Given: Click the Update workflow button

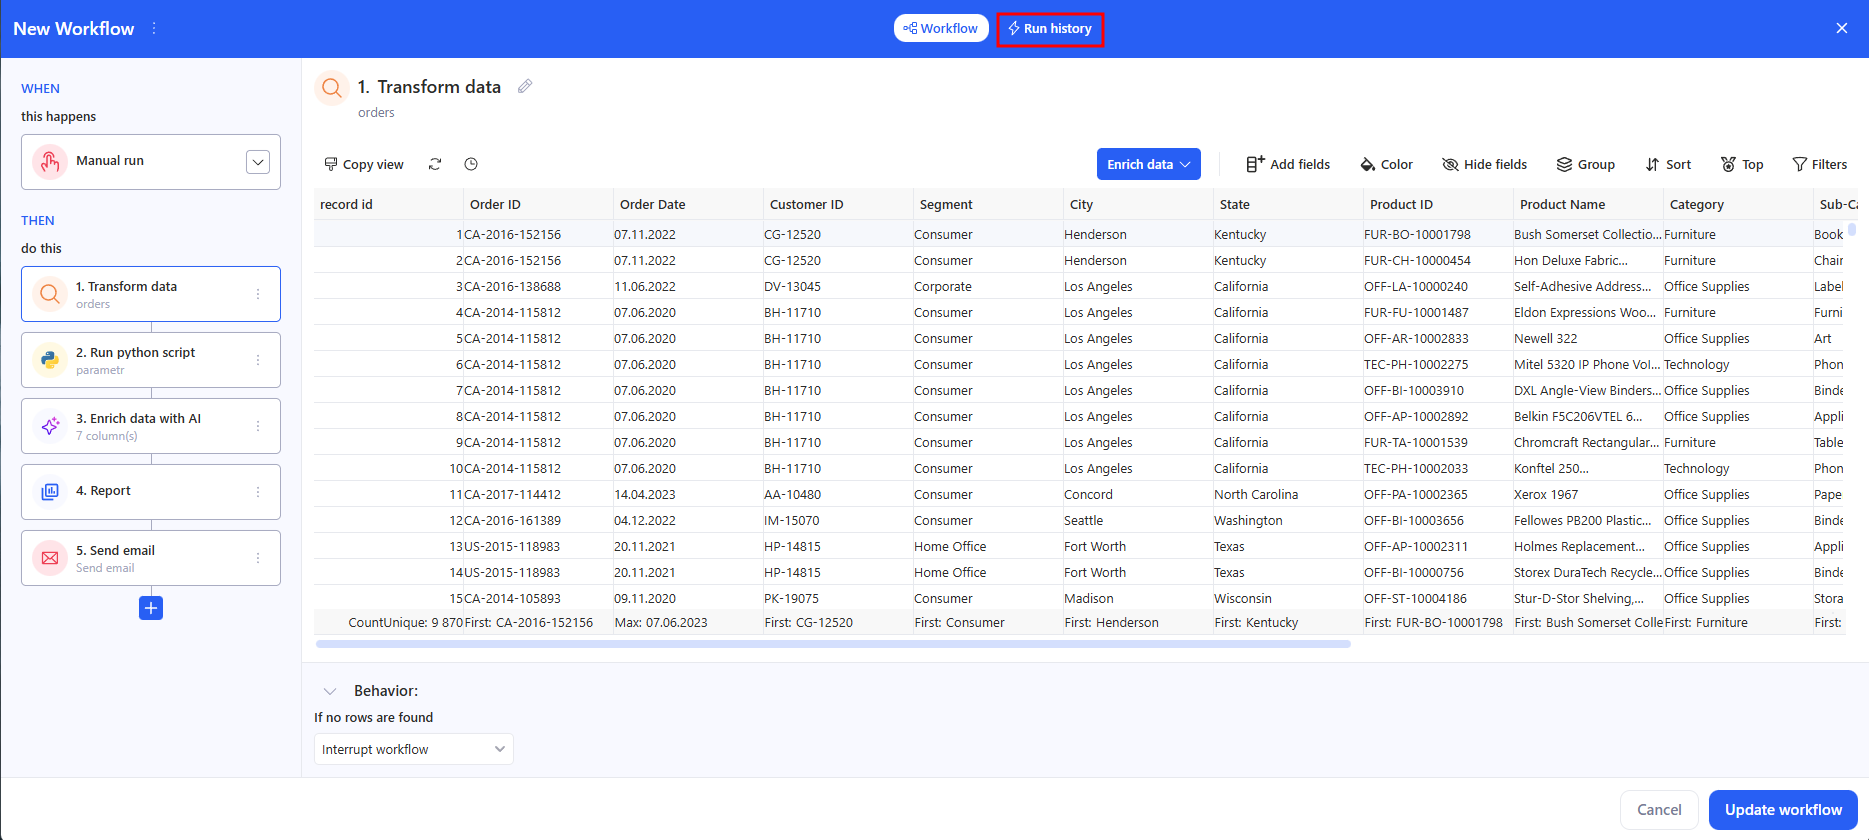Looking at the screenshot, I should coord(1782,810).
